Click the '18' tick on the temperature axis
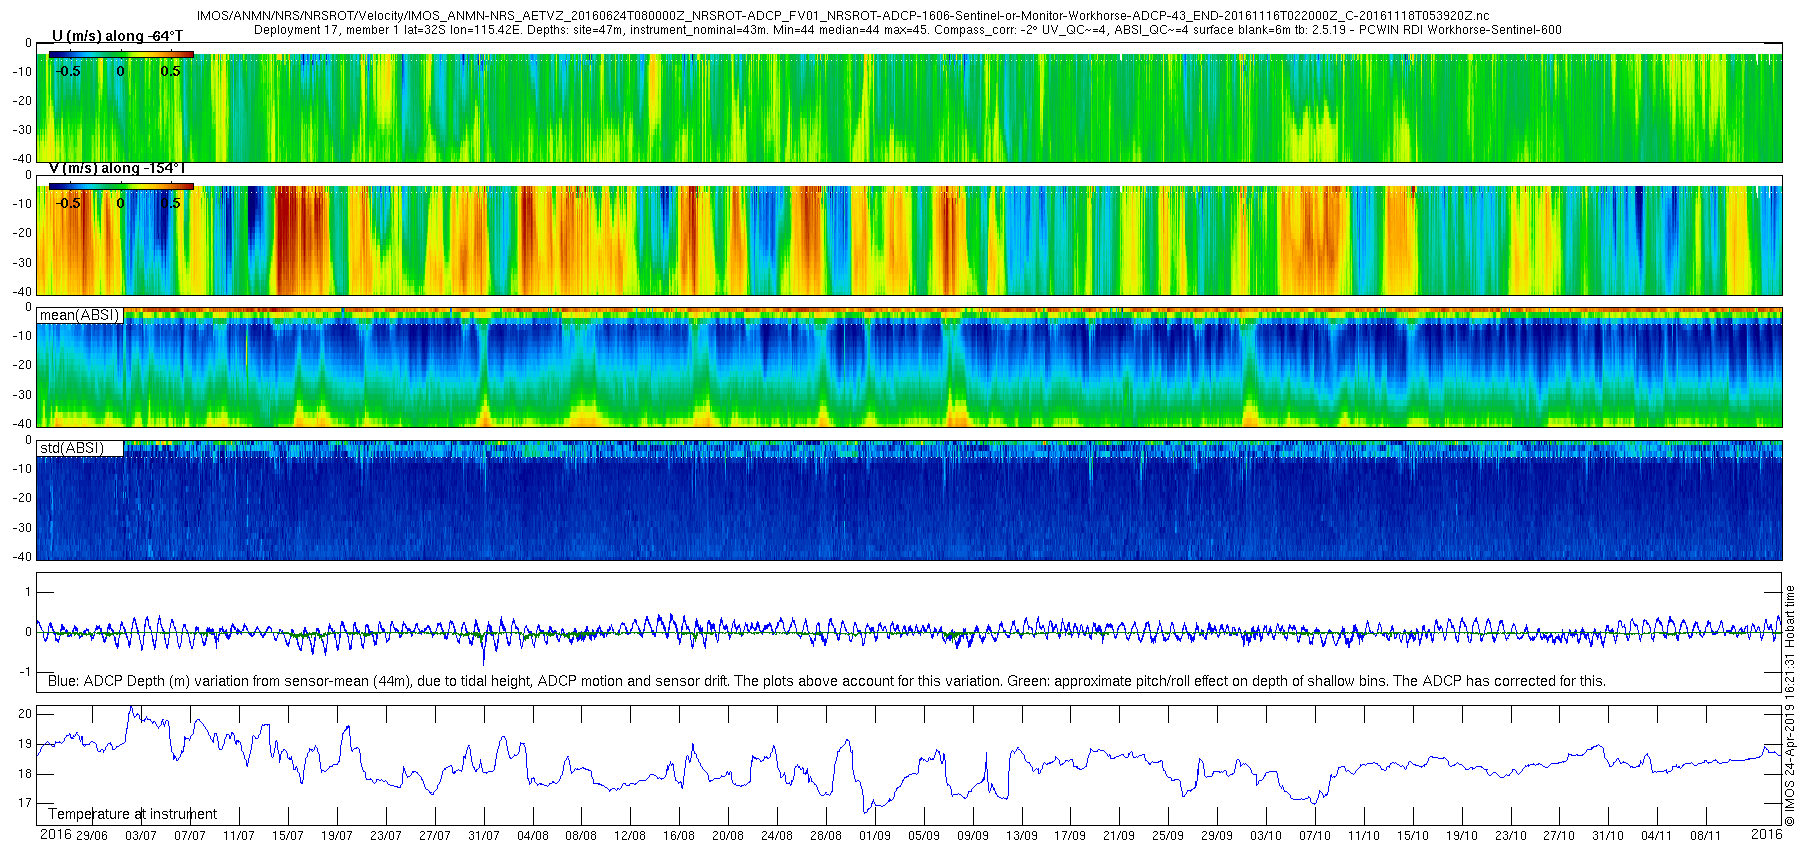Viewport: 1800px width, 850px height. coord(25,773)
